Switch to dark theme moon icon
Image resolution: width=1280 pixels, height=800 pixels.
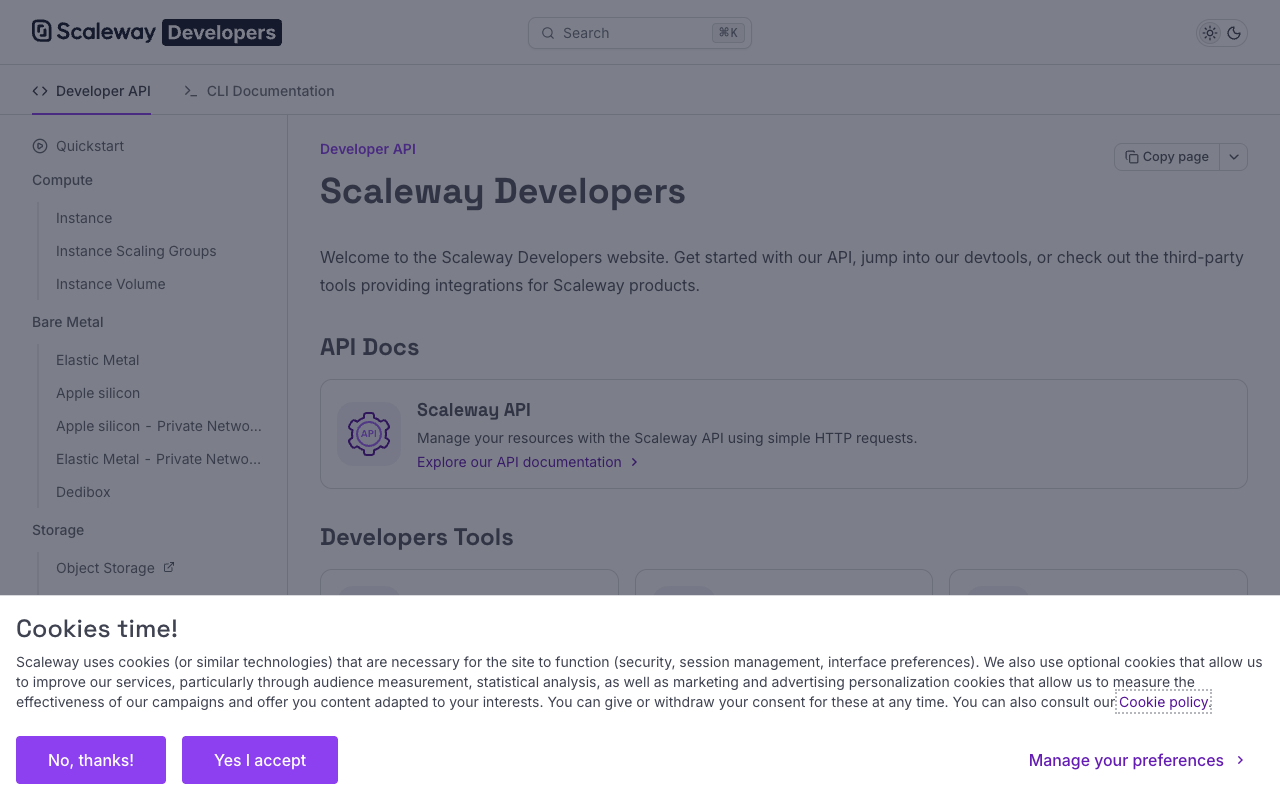[1234, 33]
